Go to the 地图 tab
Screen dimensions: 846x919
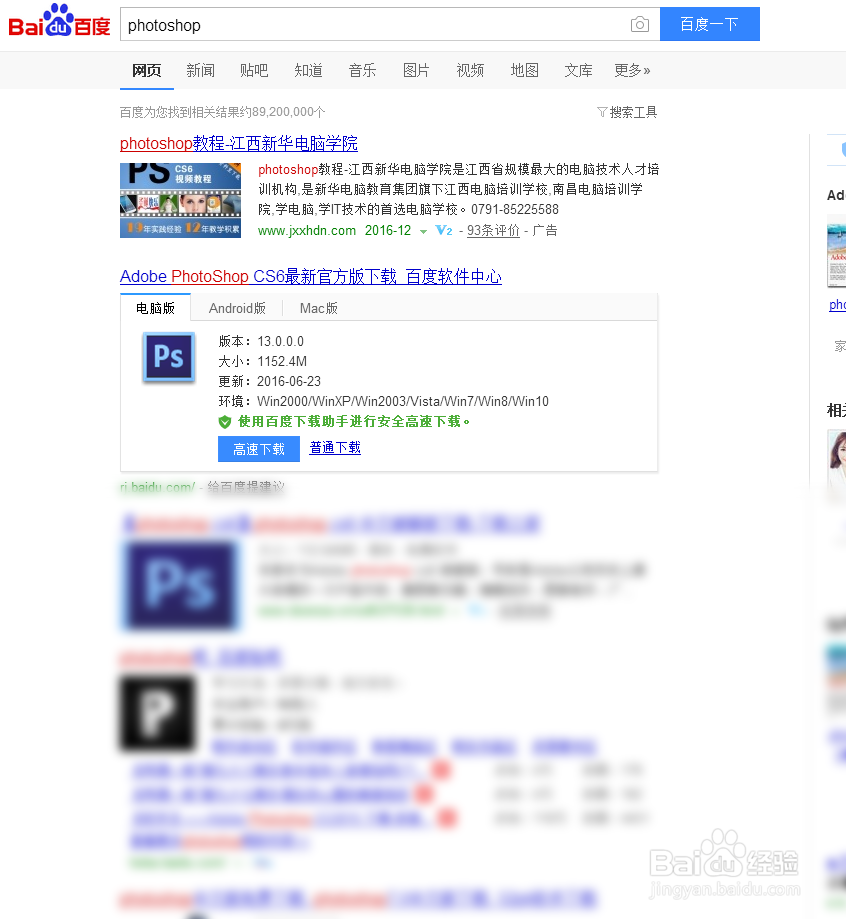click(x=525, y=71)
